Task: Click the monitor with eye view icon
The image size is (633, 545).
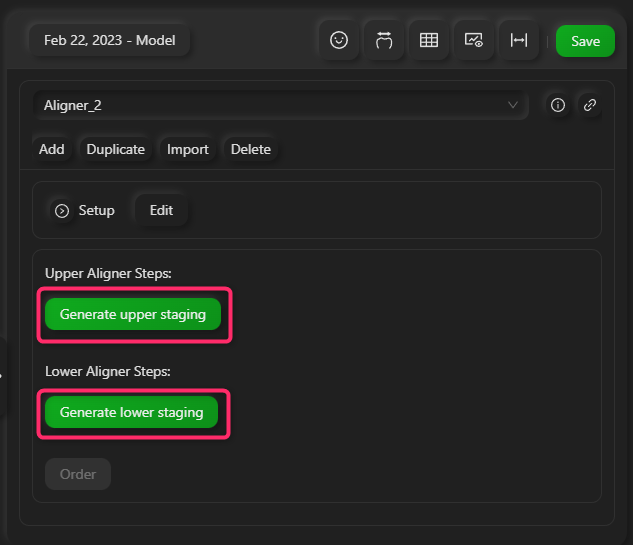Action: click(474, 40)
